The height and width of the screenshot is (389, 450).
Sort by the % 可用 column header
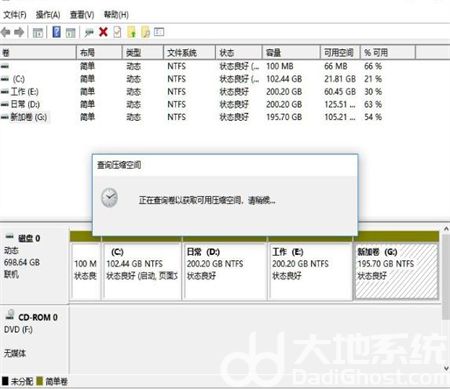[x=388, y=53]
